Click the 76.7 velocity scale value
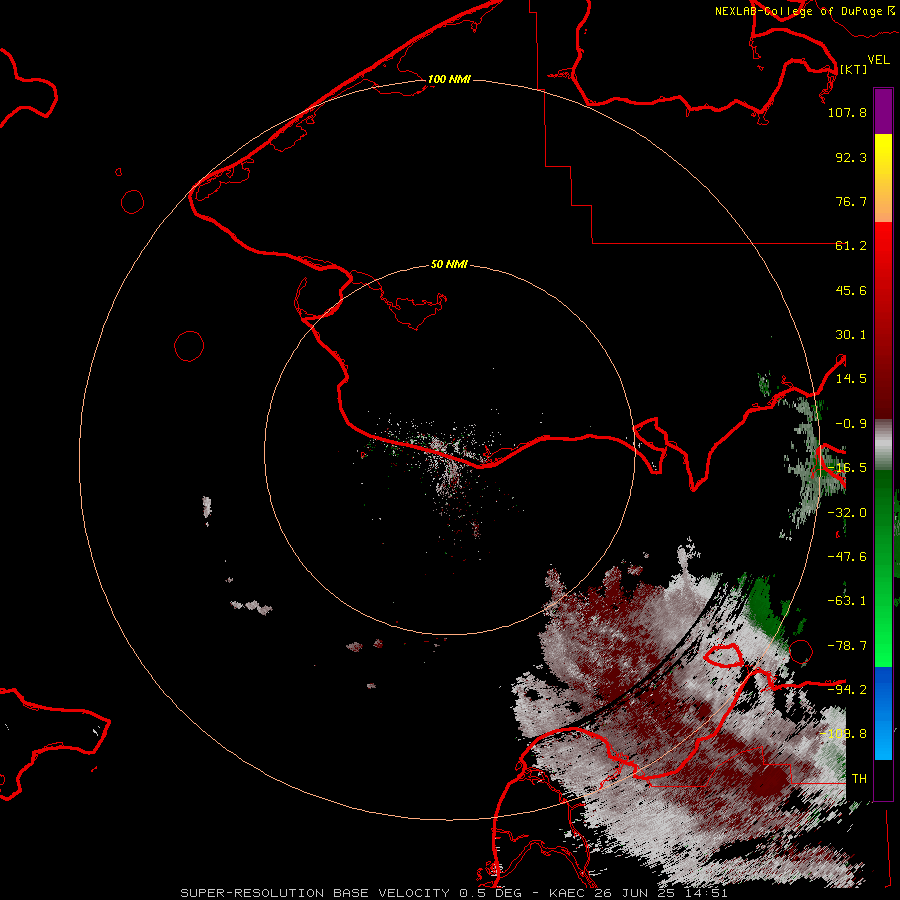The image size is (900, 900). pos(851,201)
